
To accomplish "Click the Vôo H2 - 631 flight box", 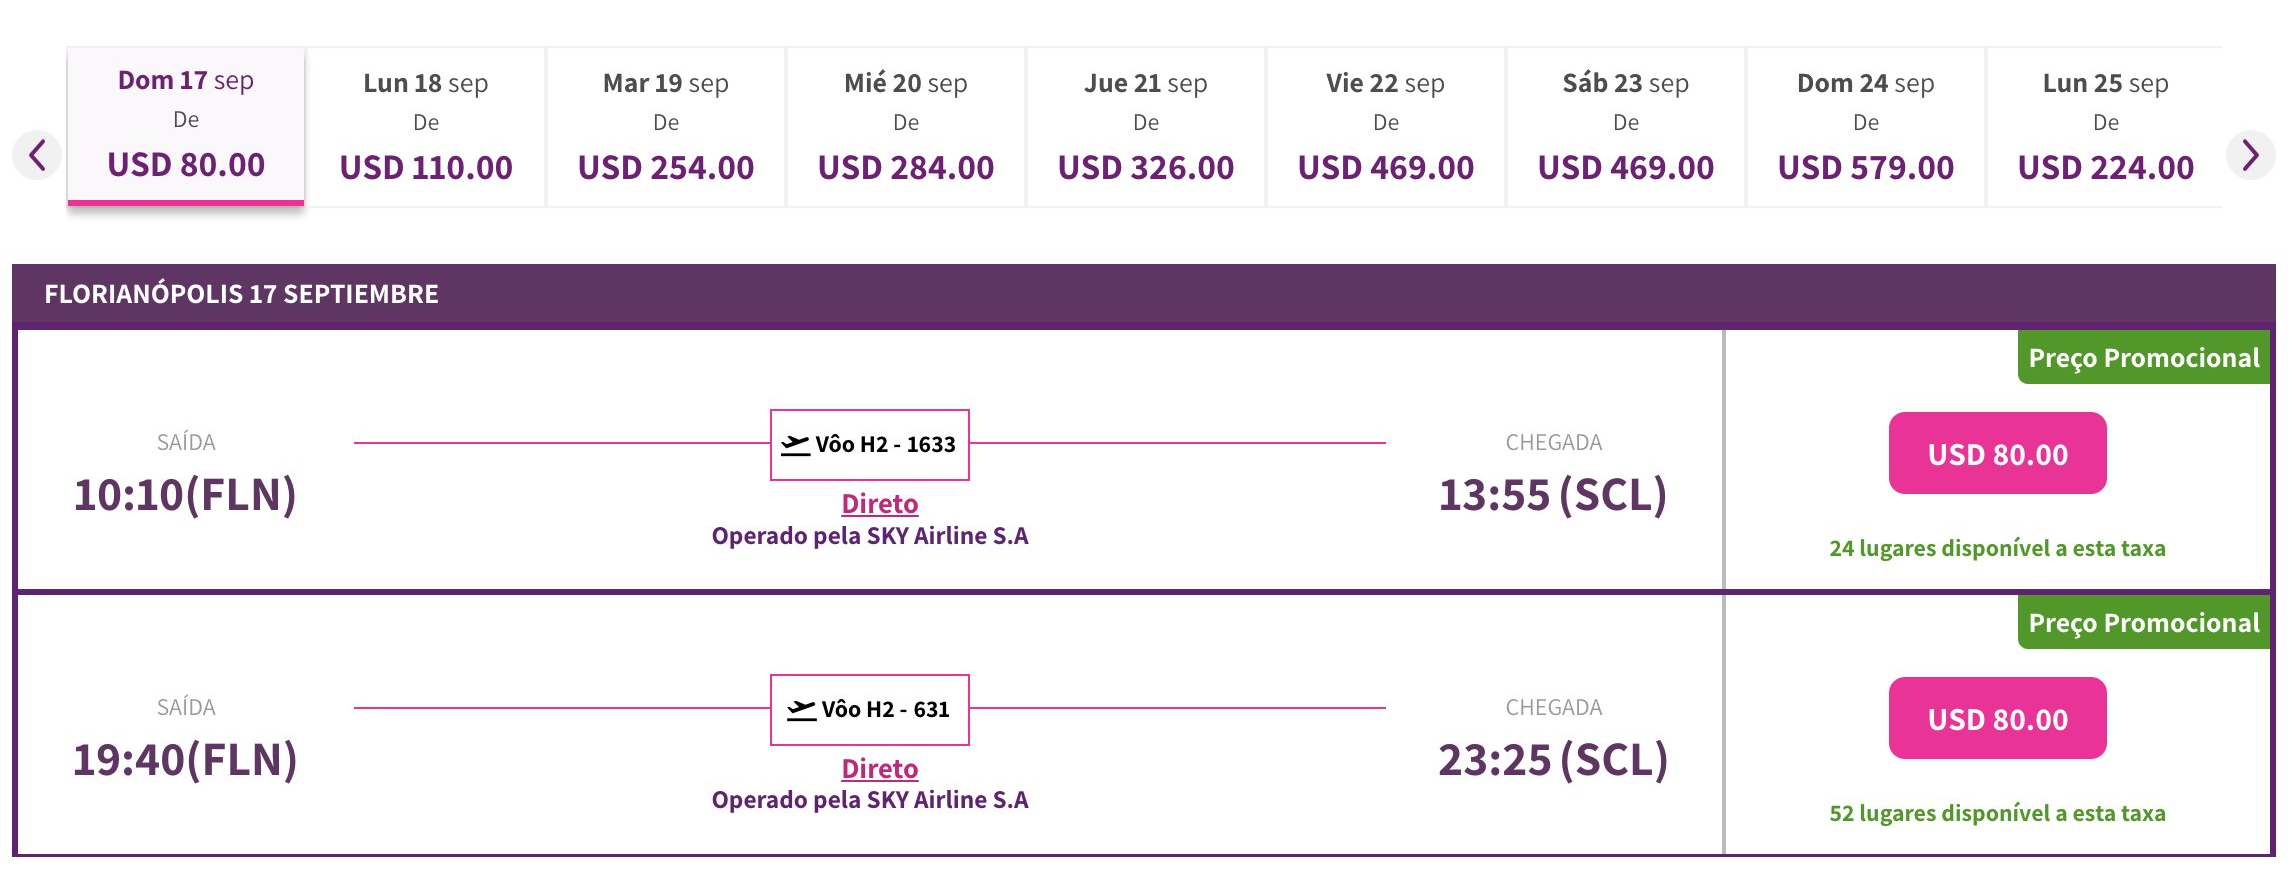I will (869, 710).
